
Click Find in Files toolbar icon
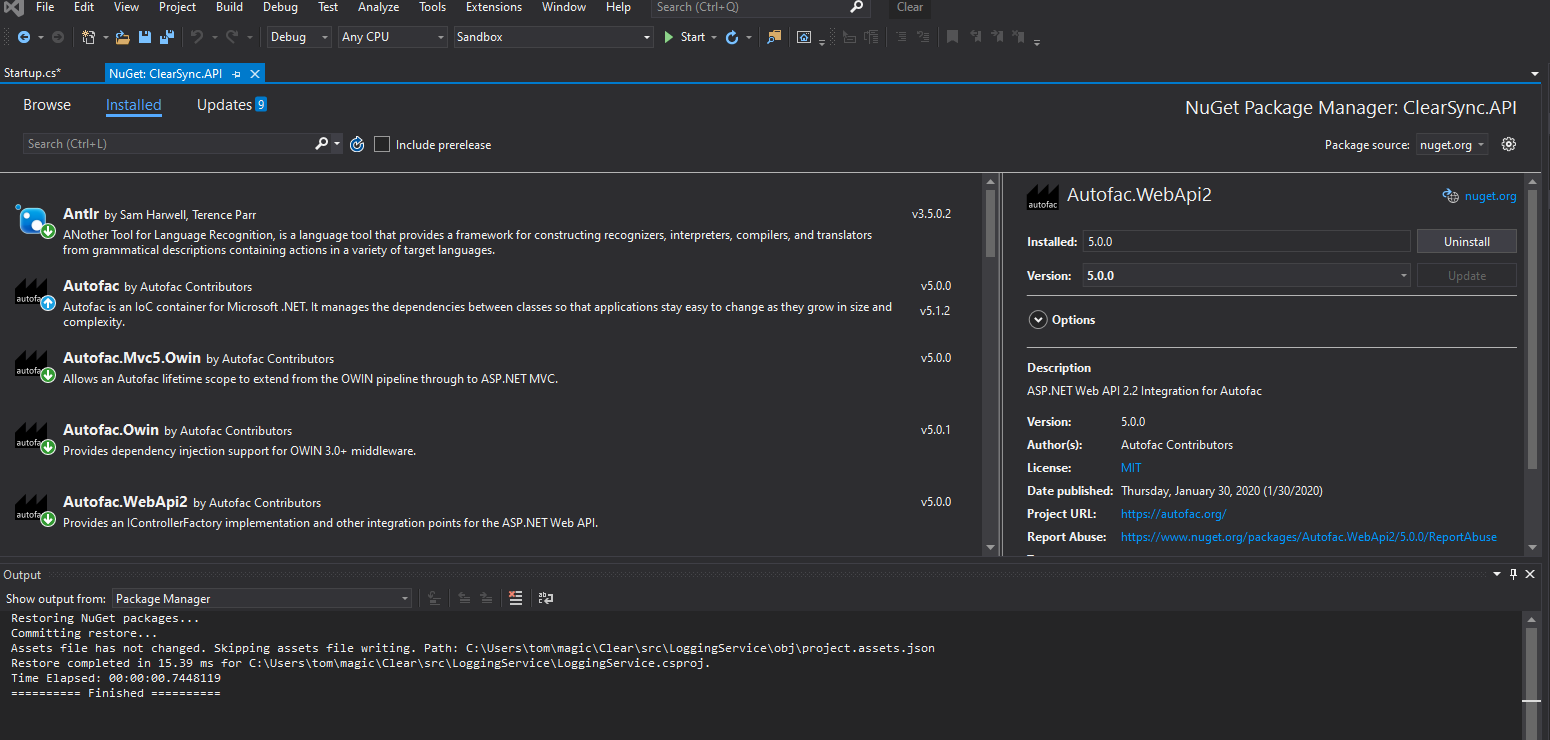point(774,37)
